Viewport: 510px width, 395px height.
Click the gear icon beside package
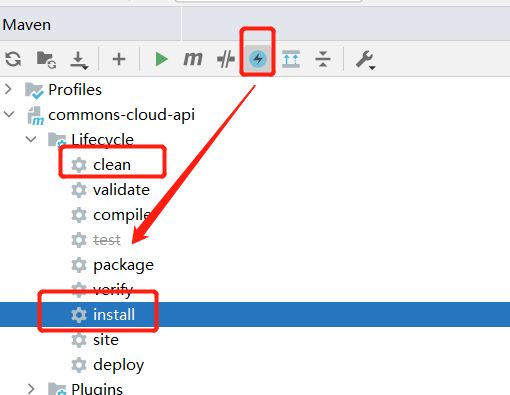pyautogui.click(x=79, y=265)
